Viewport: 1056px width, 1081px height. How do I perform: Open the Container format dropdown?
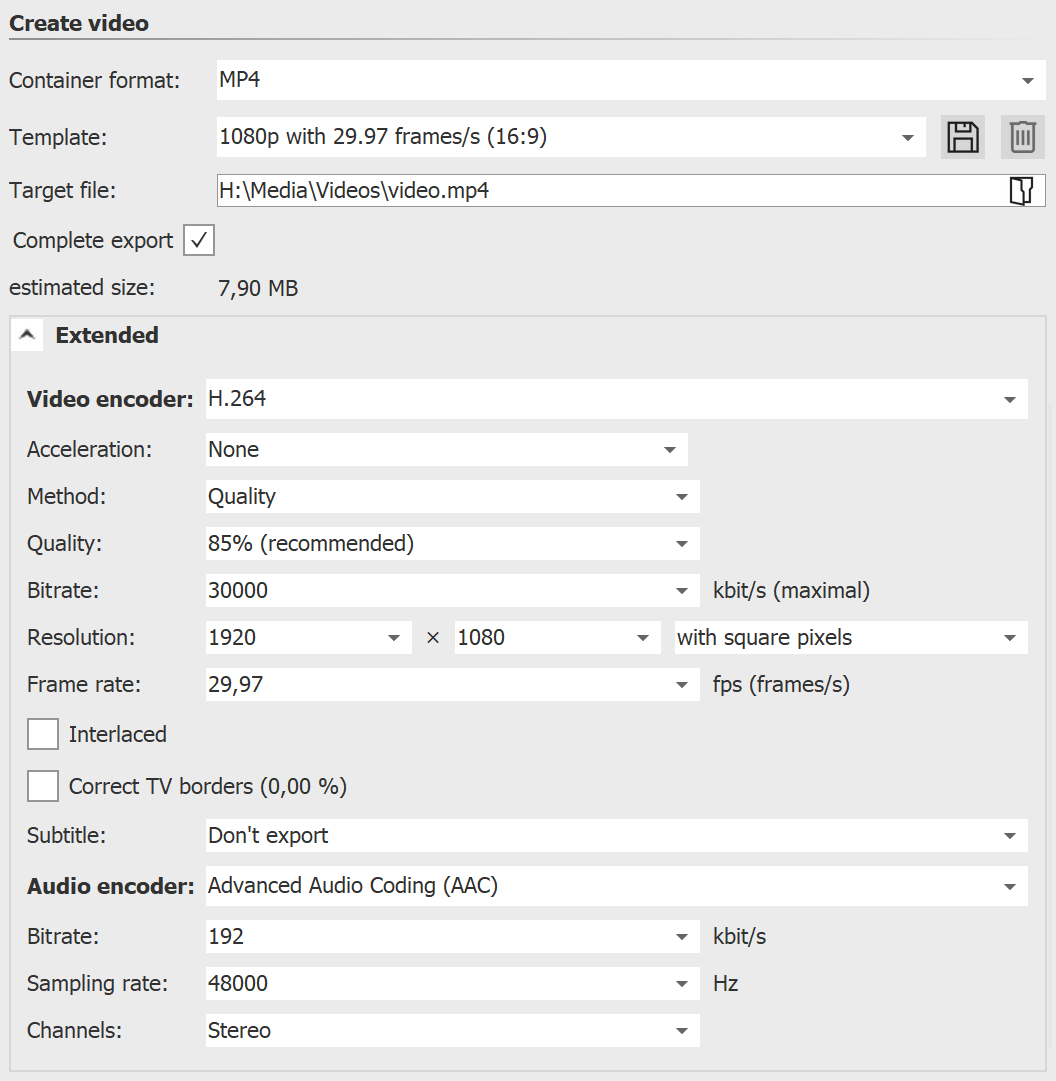(1028, 80)
